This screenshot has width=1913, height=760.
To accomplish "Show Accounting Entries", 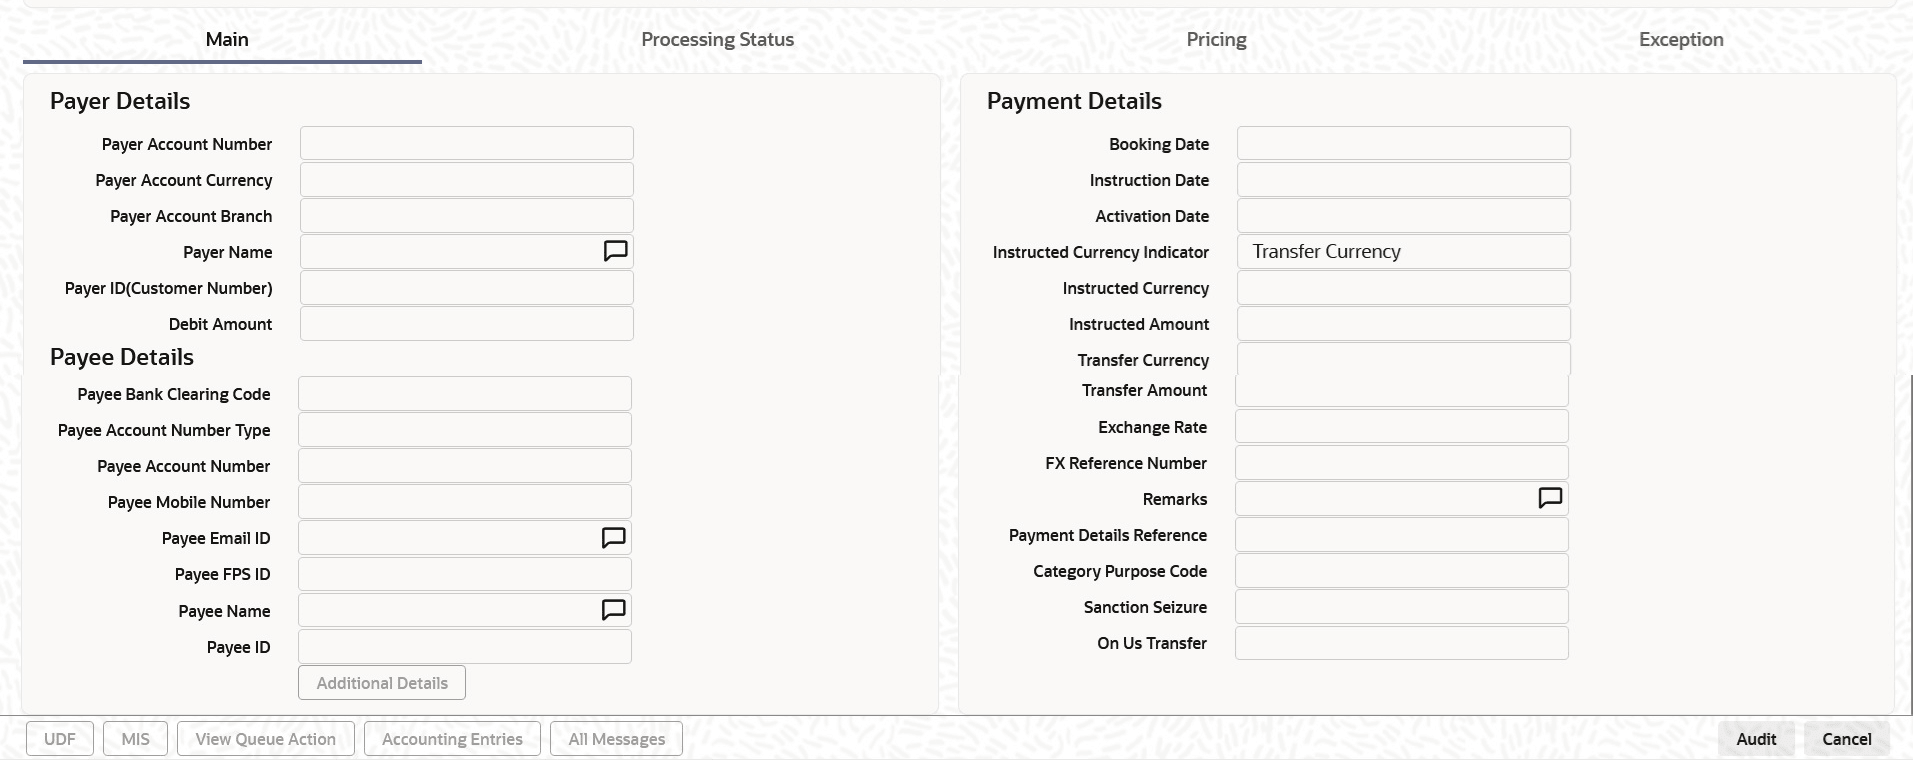I will (452, 739).
